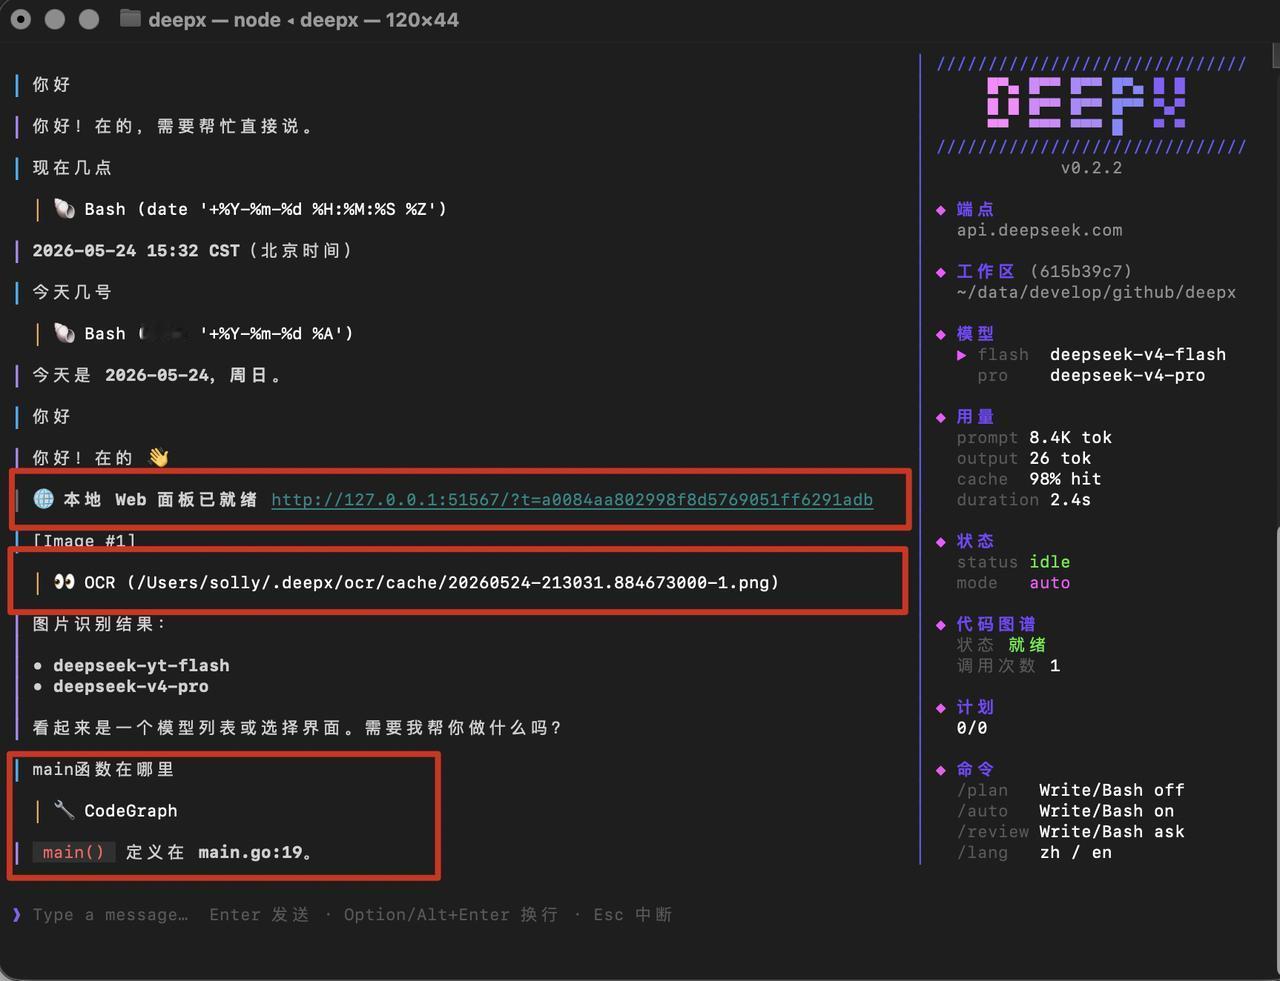The height and width of the screenshot is (981, 1280).
Task: Click the 状态 就绪 code graph status
Action: 1001,645
